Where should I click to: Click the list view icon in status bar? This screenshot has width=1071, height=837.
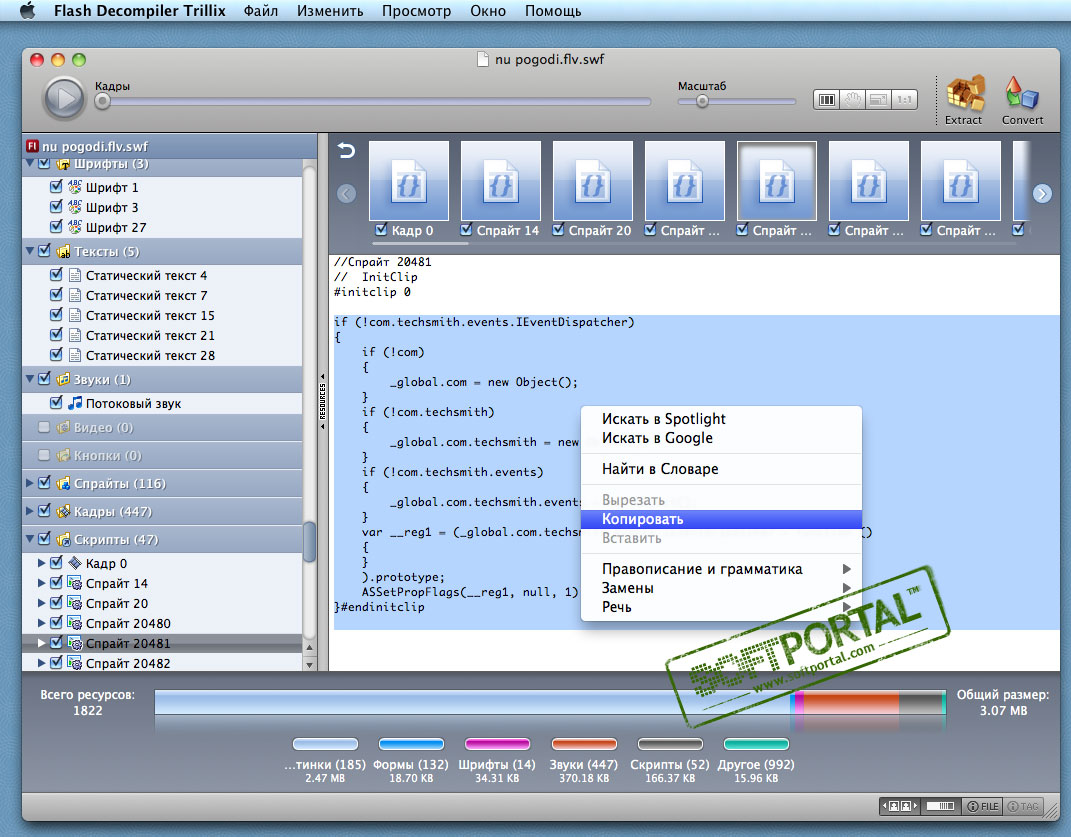(941, 806)
